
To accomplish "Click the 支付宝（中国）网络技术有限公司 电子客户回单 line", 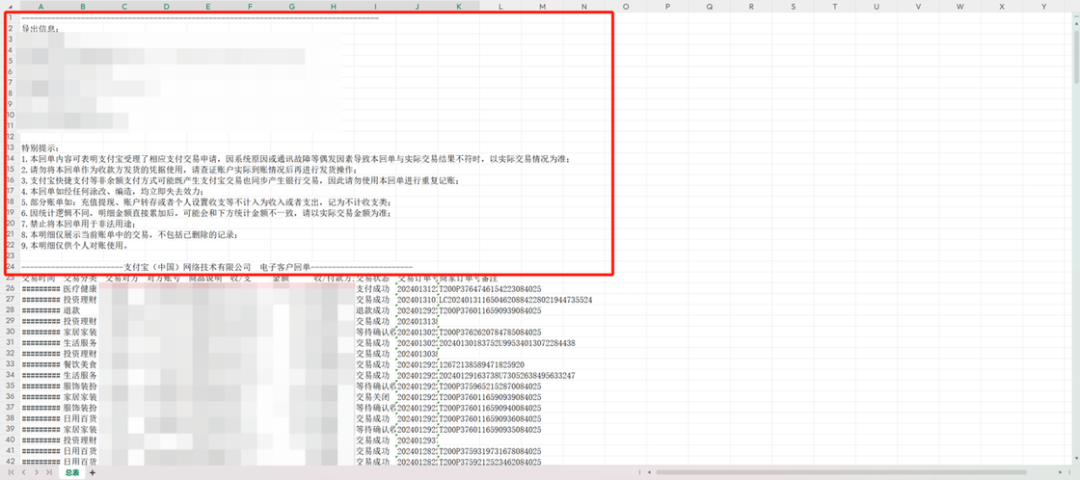I will coord(217,267).
